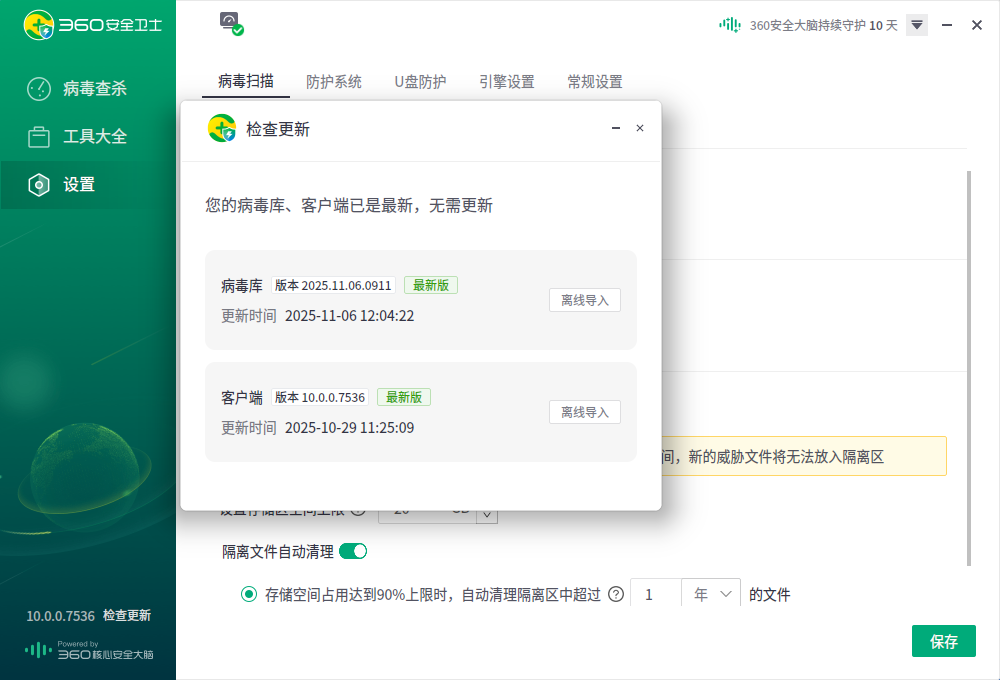Screen dimensions: 1000x680
Task: Click 离线导入 for the 客户端
Action: [x=585, y=413]
